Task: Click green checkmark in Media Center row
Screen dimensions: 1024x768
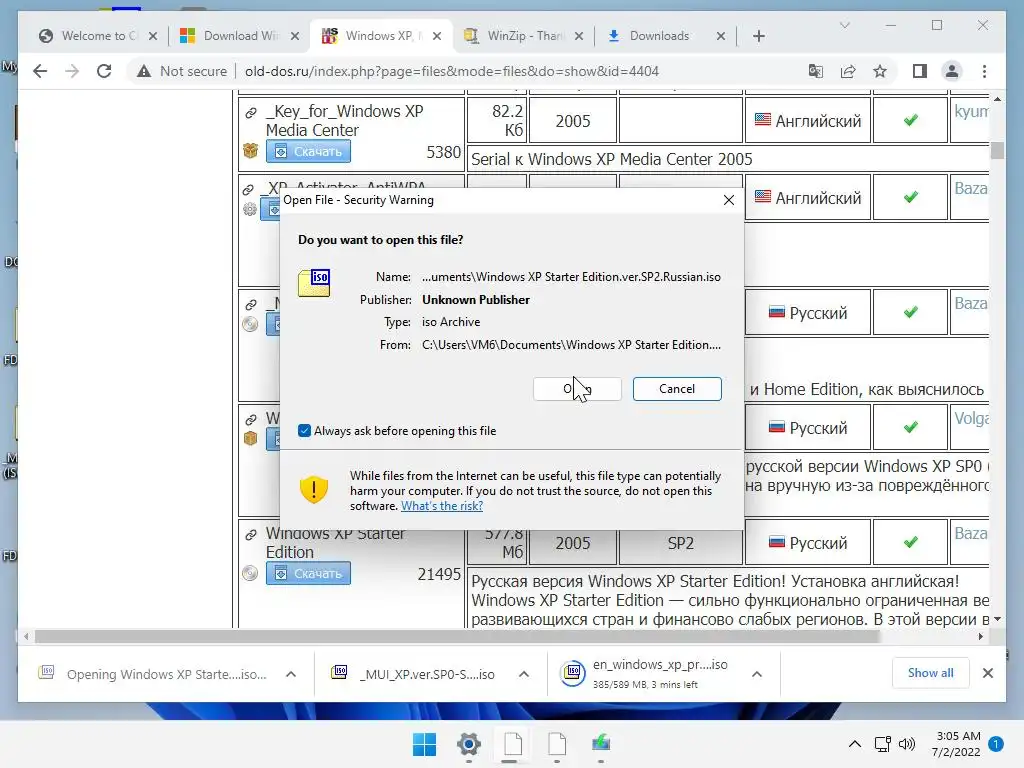Action: [x=910, y=120]
